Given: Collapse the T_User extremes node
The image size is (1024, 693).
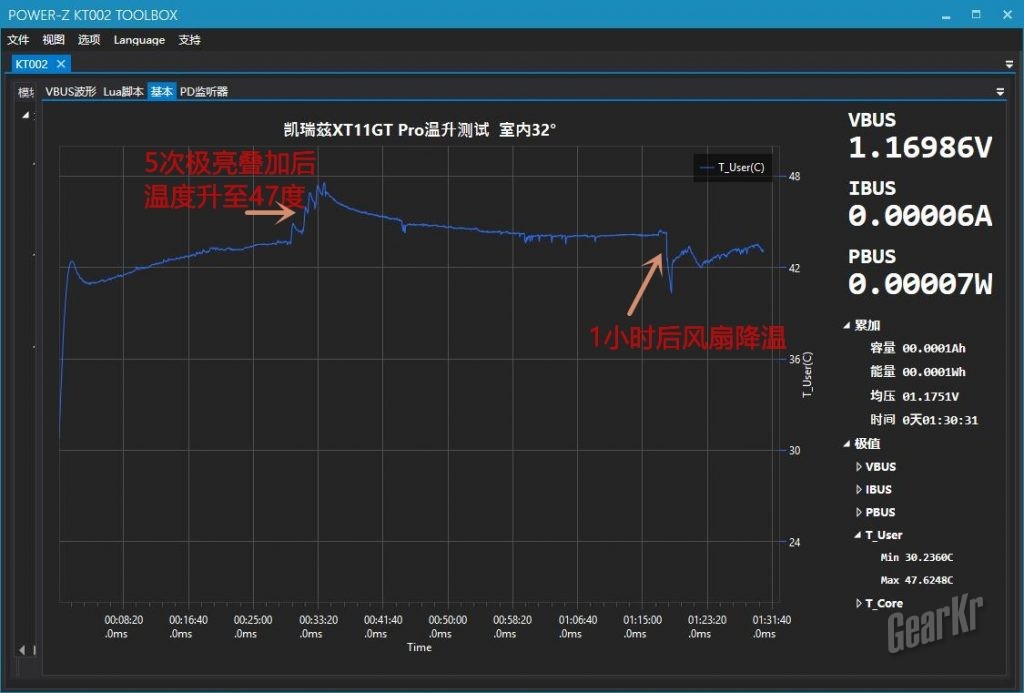Looking at the screenshot, I should point(858,535).
